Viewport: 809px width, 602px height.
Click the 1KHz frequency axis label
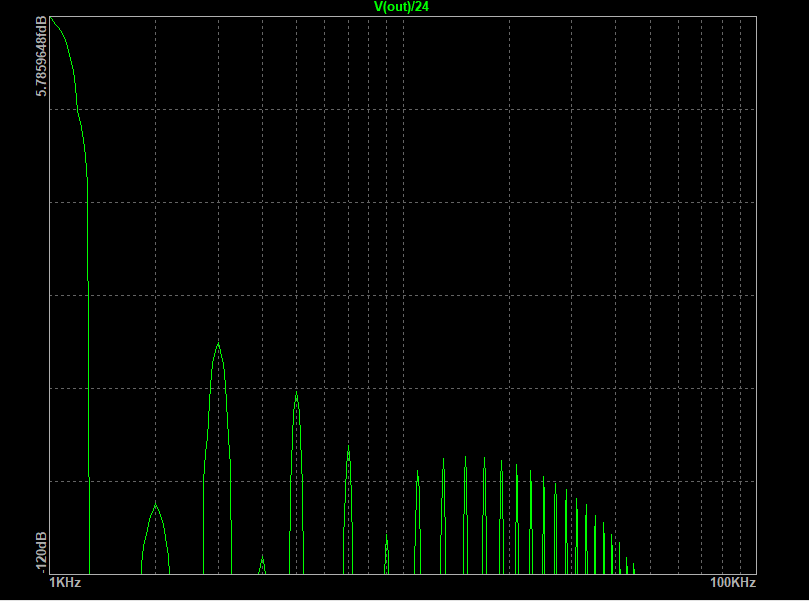(x=65, y=583)
